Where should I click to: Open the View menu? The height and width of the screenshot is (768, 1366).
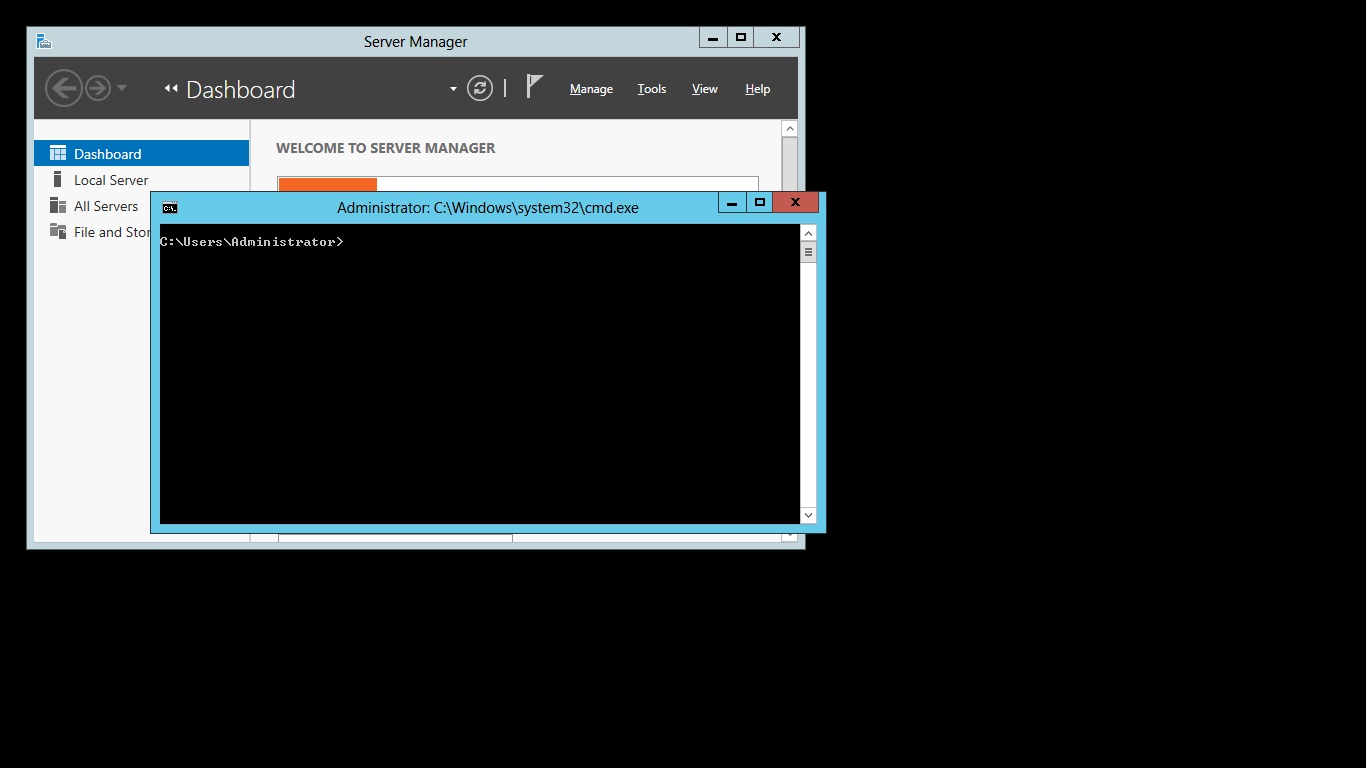pyautogui.click(x=704, y=89)
